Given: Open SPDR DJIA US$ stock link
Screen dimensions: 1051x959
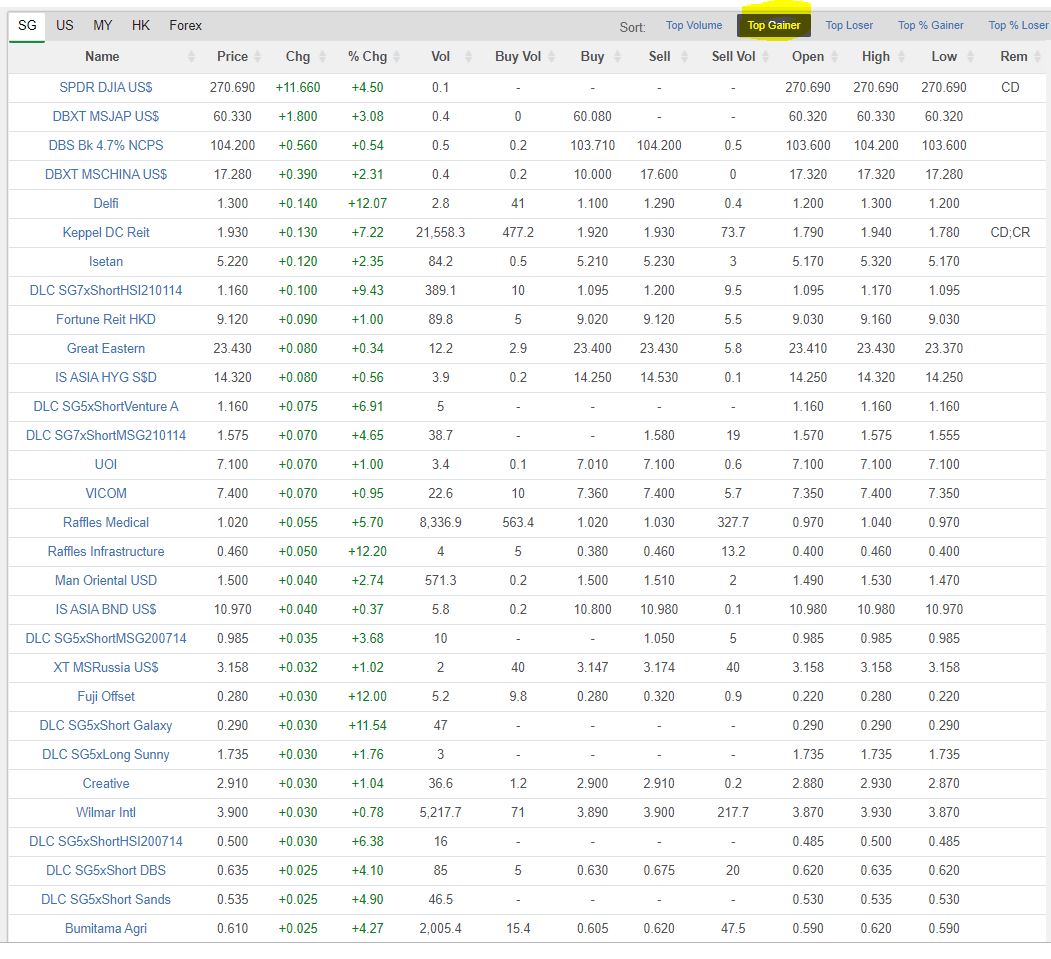Looking at the screenshot, I should coord(106,88).
